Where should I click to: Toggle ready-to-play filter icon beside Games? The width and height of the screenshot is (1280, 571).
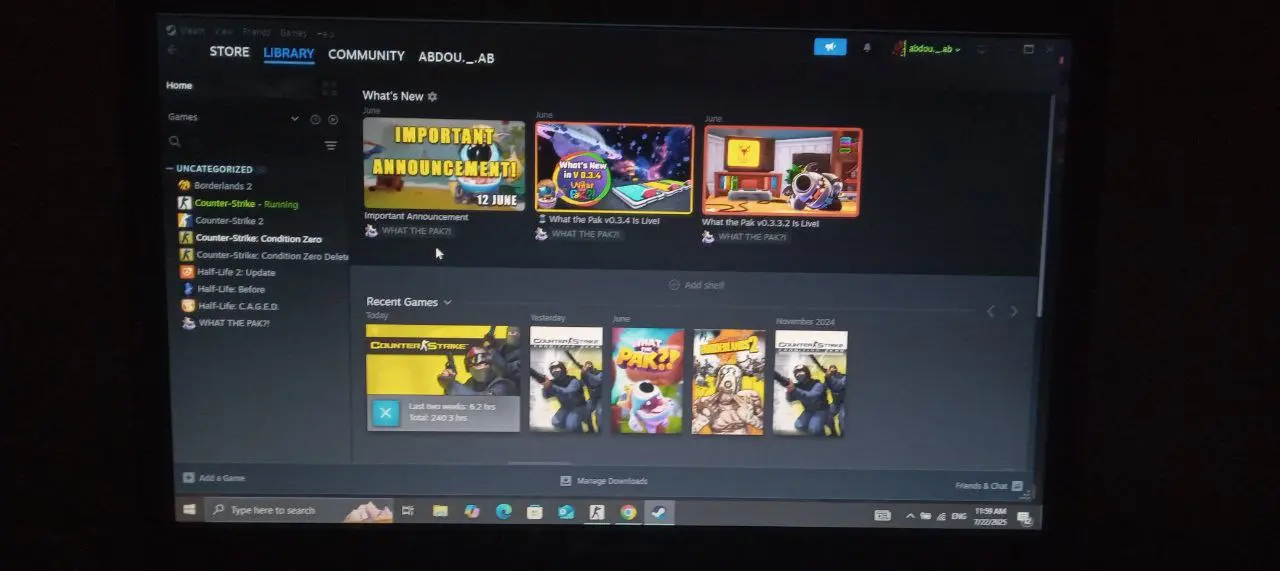click(333, 120)
